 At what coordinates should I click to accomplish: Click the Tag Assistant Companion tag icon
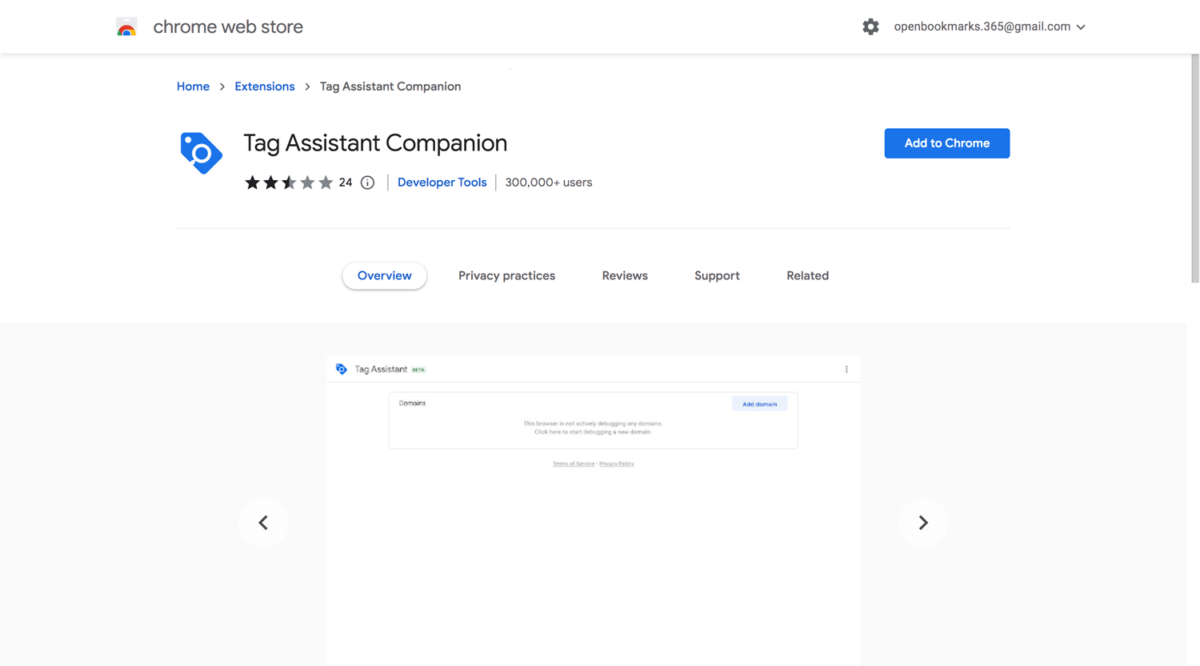pyautogui.click(x=201, y=153)
